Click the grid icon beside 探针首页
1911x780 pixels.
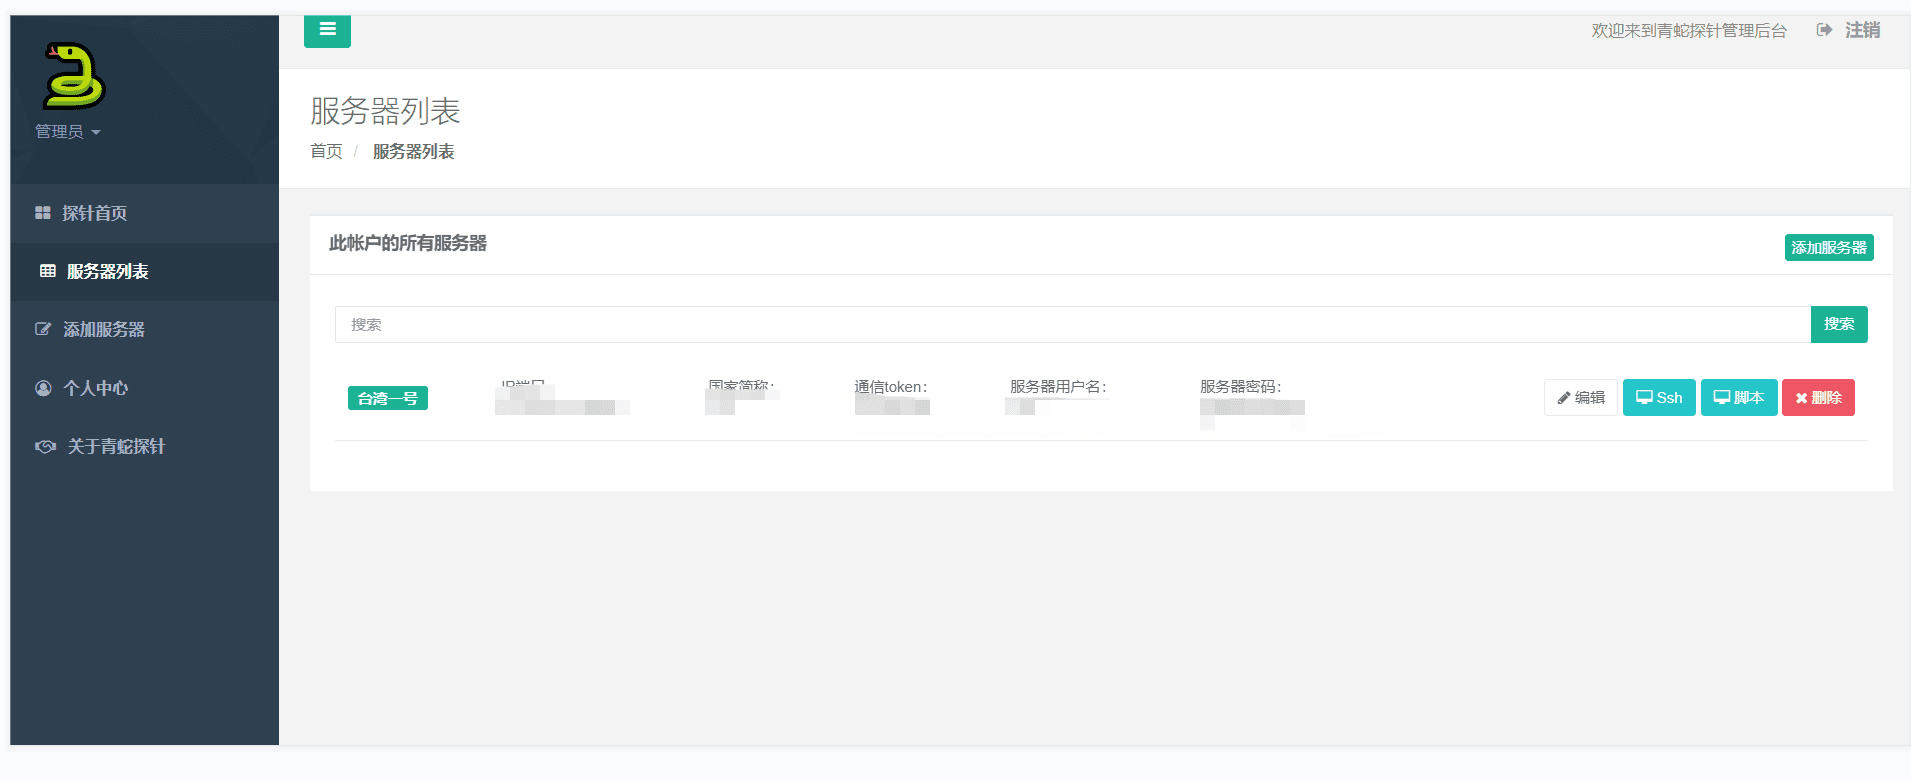point(42,213)
